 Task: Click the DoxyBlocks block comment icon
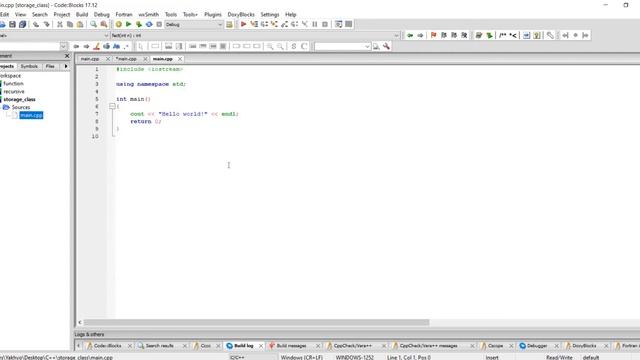503,36
